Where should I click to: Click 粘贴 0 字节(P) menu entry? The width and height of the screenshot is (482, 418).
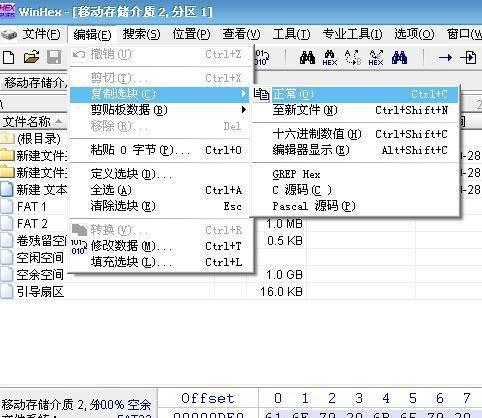tap(160, 150)
